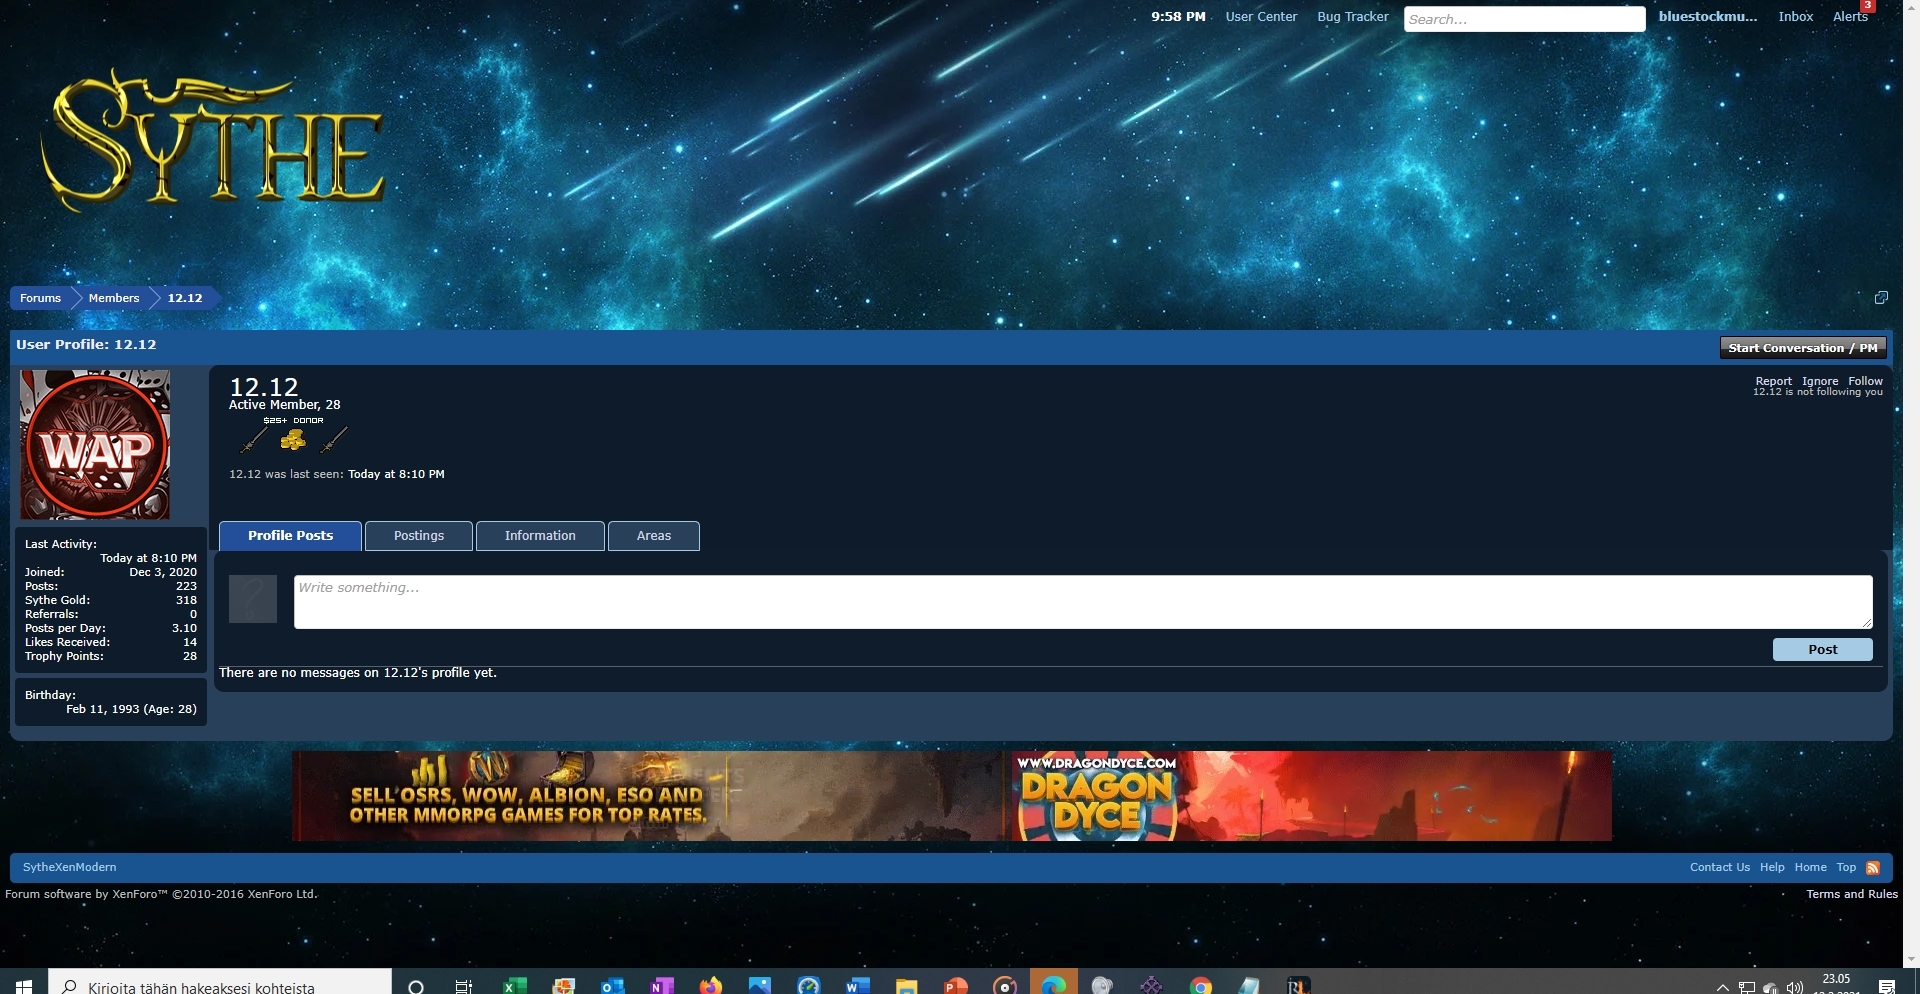The image size is (1920, 994).
Task: Go to Forums breadcrumb
Action: click(41, 298)
